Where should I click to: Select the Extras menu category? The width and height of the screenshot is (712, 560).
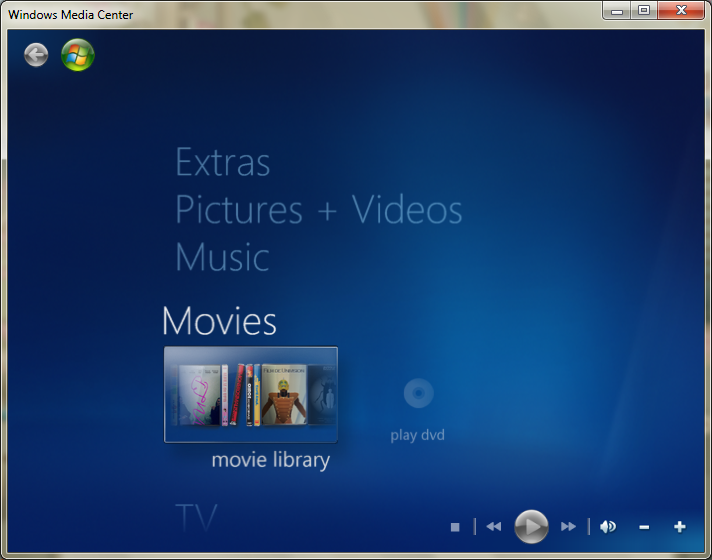point(222,162)
